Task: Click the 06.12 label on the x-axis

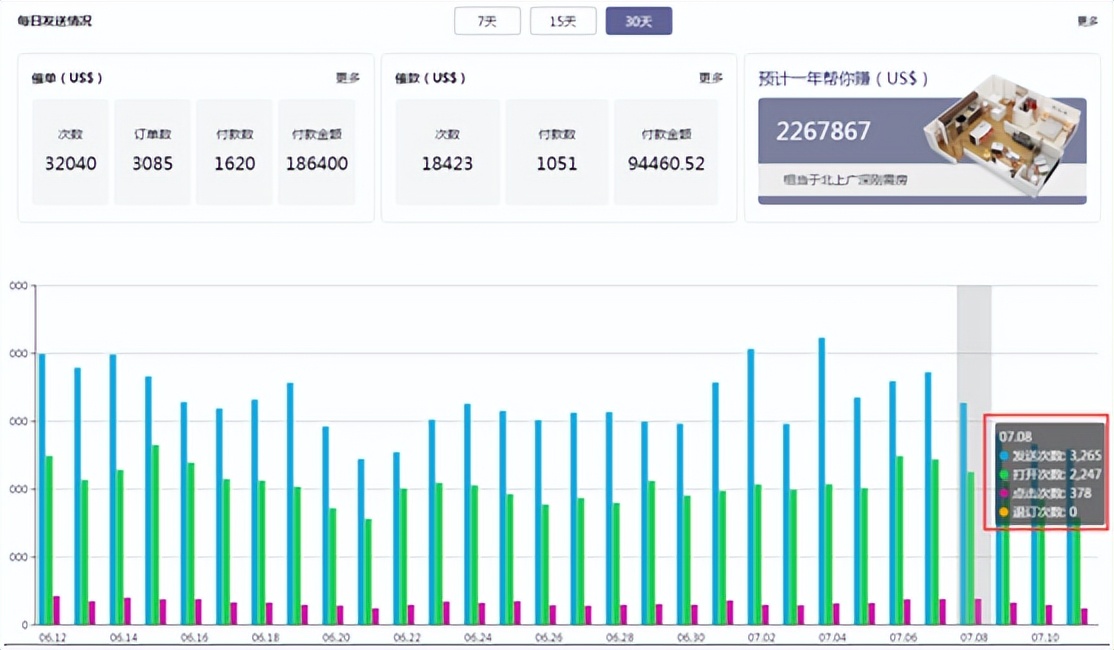Action: (x=52, y=637)
